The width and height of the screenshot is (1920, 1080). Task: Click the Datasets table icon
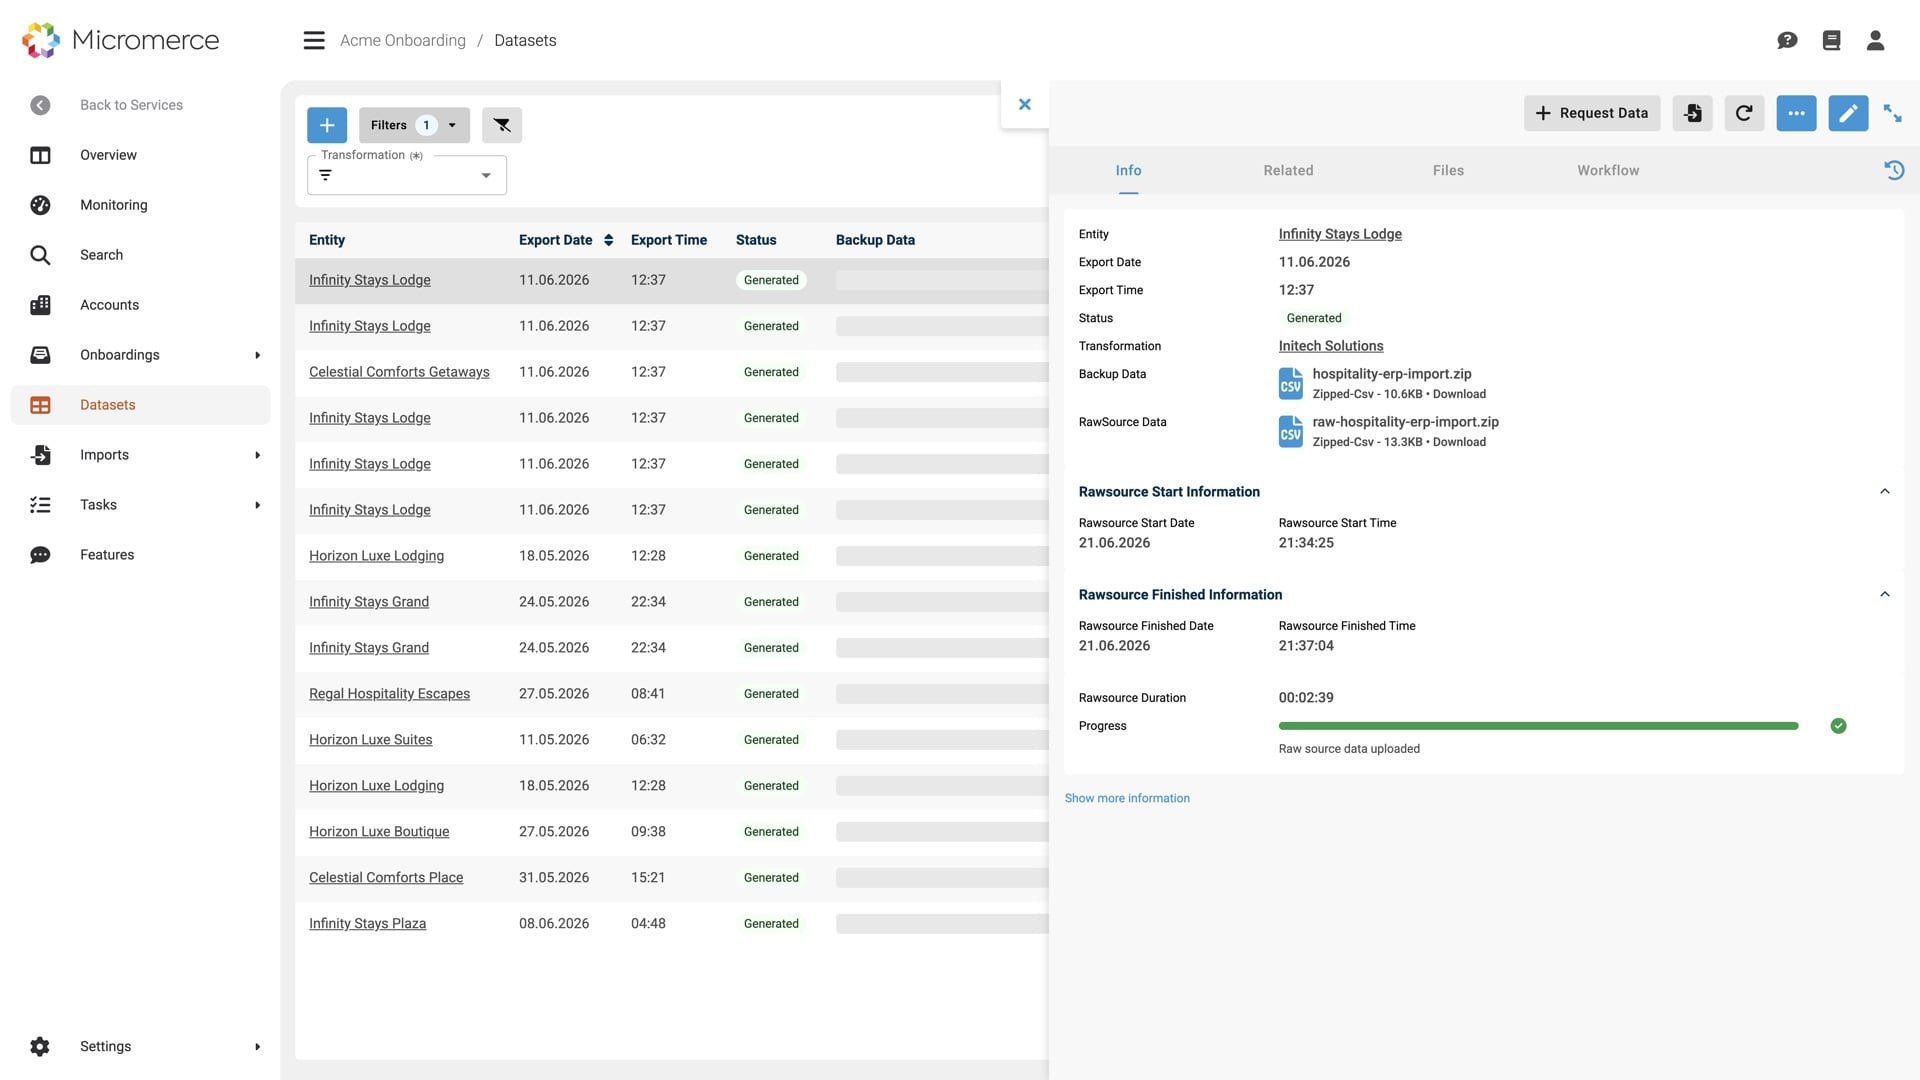[x=40, y=405]
